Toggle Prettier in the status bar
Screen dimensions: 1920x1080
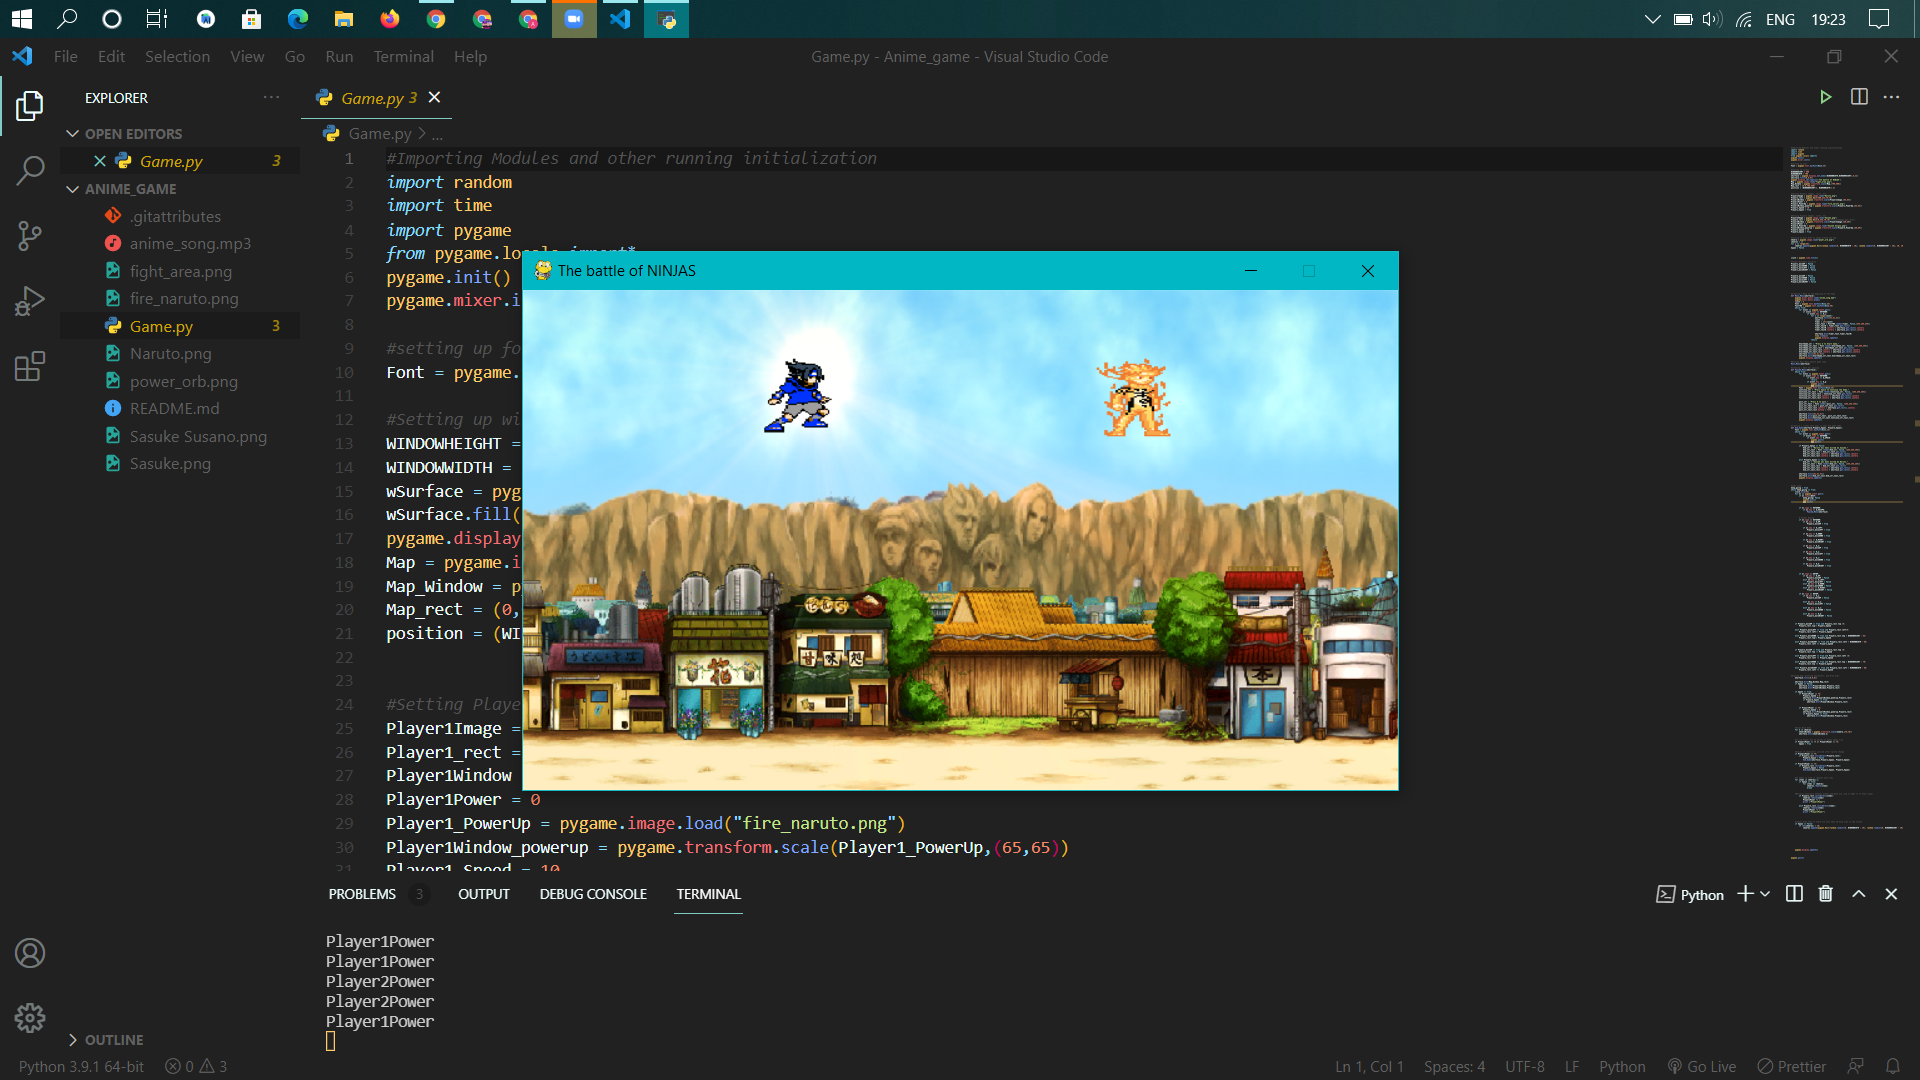point(1792,1067)
